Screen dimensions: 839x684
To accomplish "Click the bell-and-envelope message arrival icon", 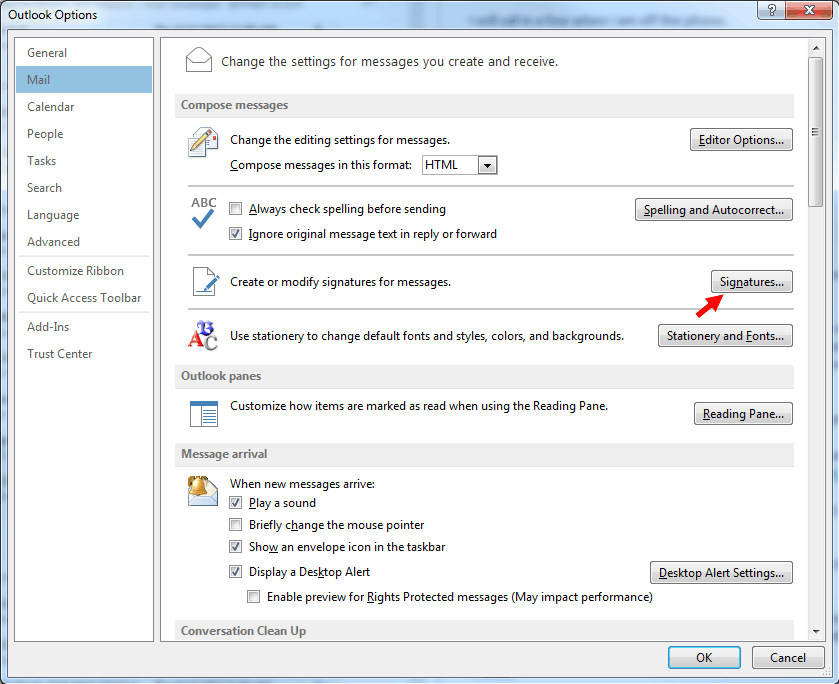I will point(202,491).
